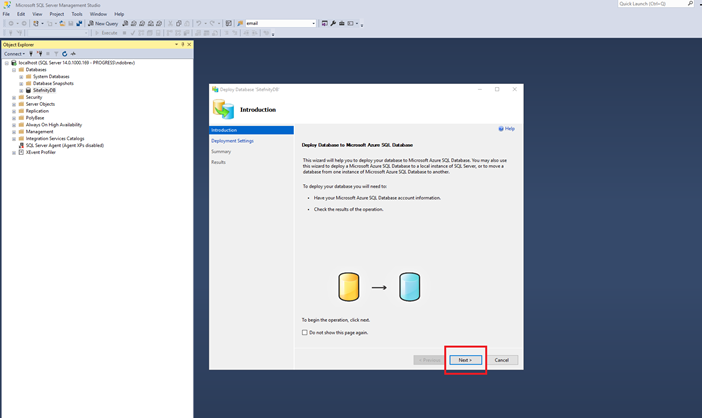Open the 'email' database combo box
The image size is (702, 418).
[x=312, y=23]
